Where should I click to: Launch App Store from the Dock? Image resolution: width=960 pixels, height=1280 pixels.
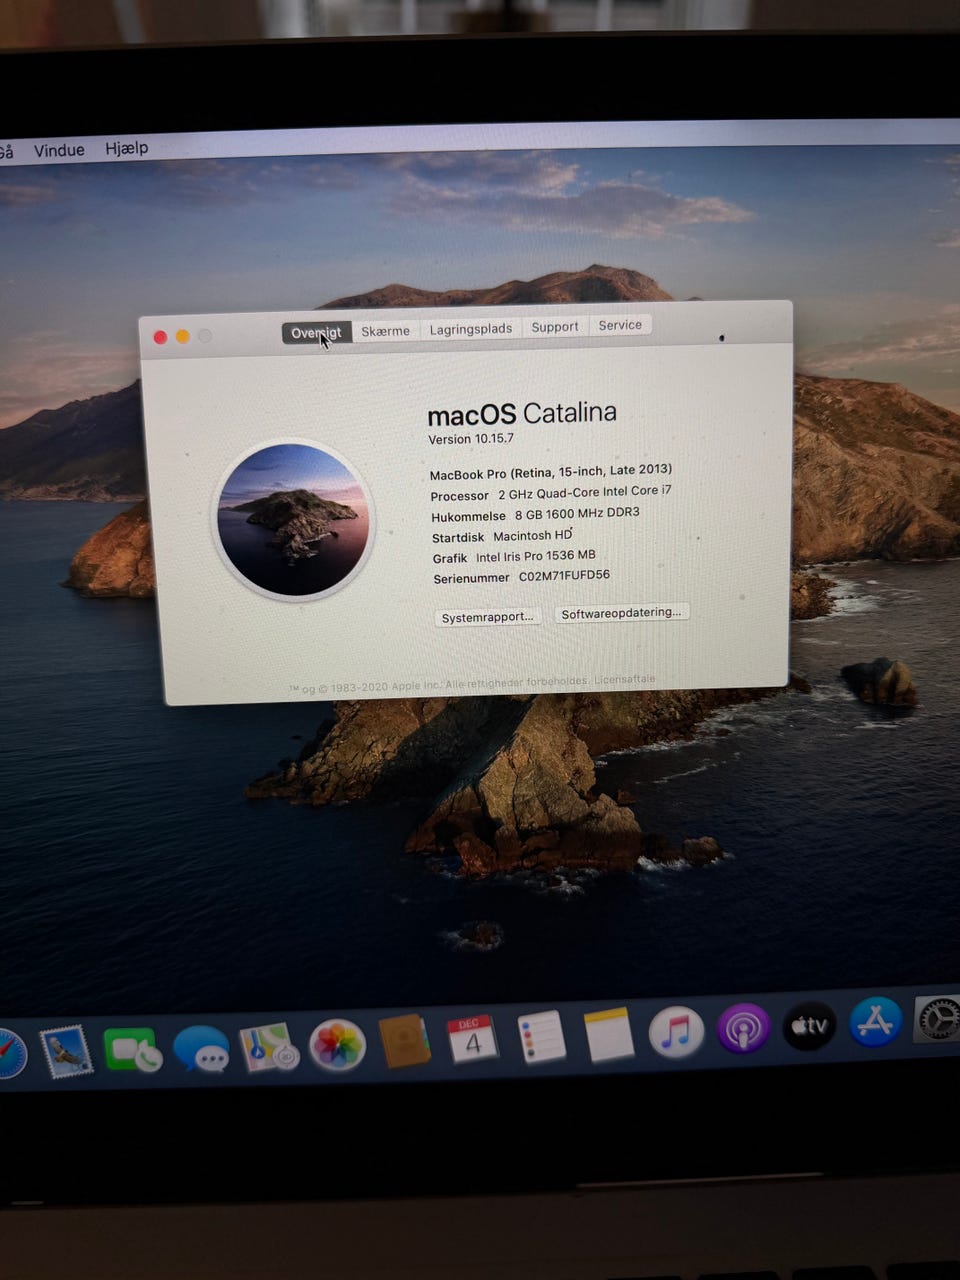pos(876,1022)
